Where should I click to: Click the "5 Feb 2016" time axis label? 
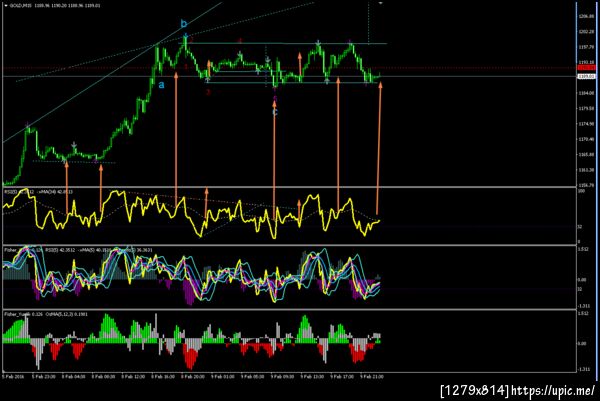pos(14,377)
